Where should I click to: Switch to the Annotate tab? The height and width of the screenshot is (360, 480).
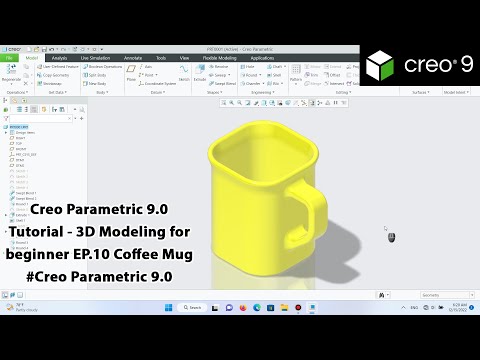pos(133,58)
